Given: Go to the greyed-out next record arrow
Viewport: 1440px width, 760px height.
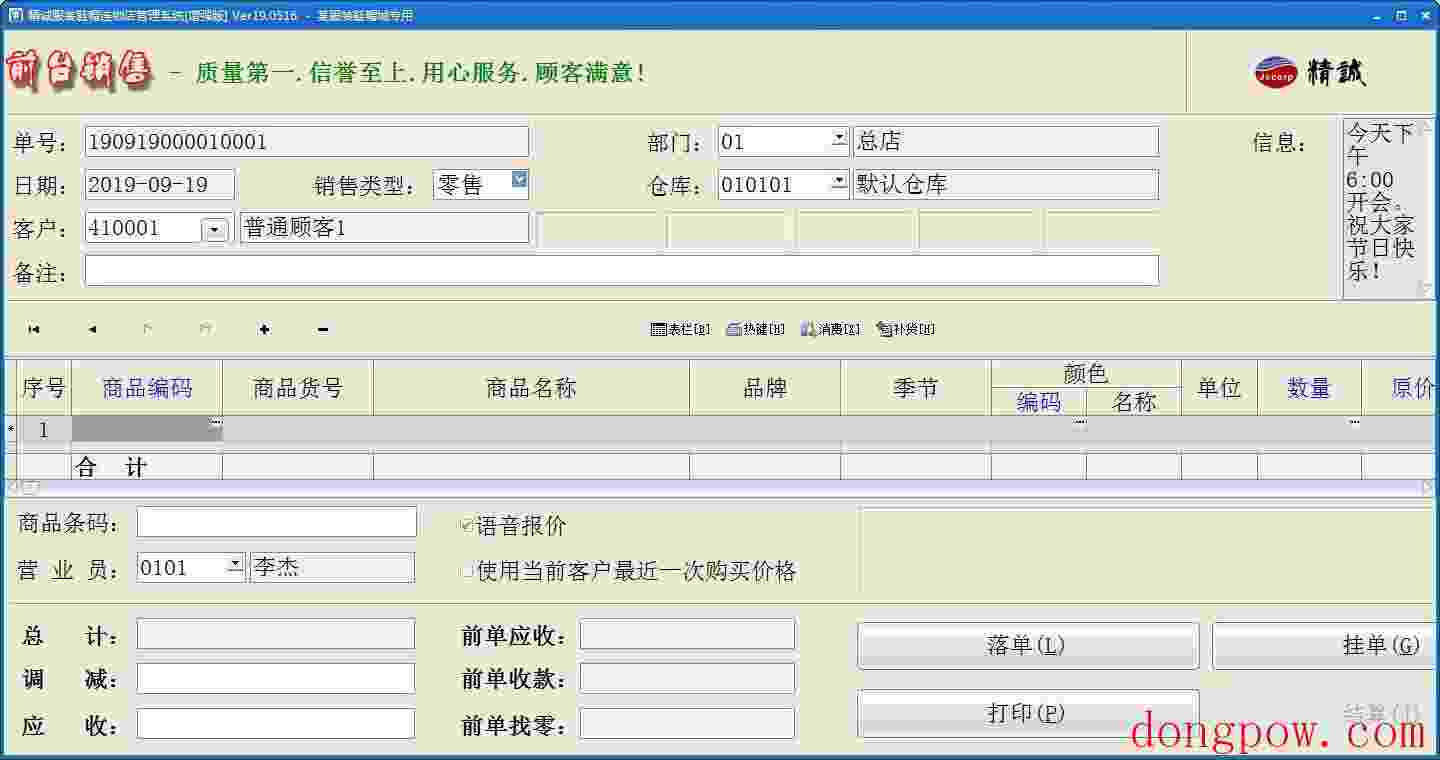Looking at the screenshot, I should [x=148, y=329].
